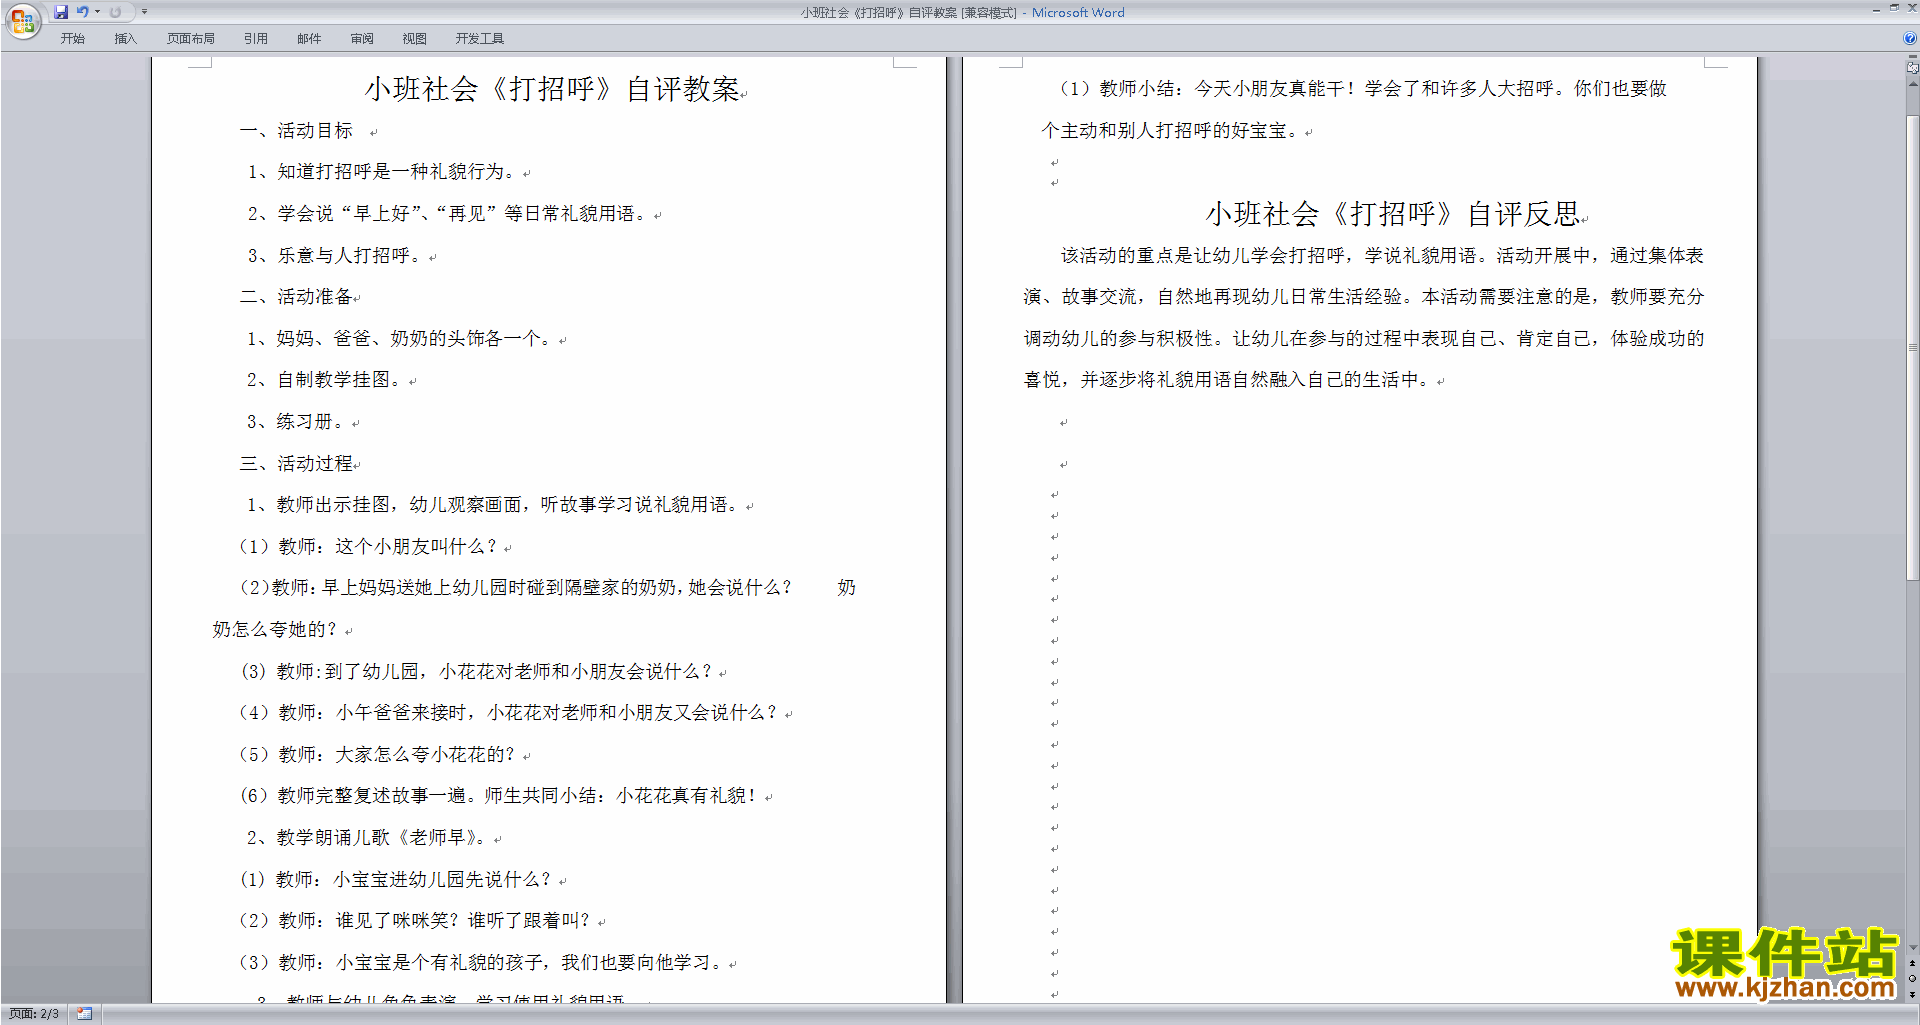Restore down the Word window

coord(1894,9)
